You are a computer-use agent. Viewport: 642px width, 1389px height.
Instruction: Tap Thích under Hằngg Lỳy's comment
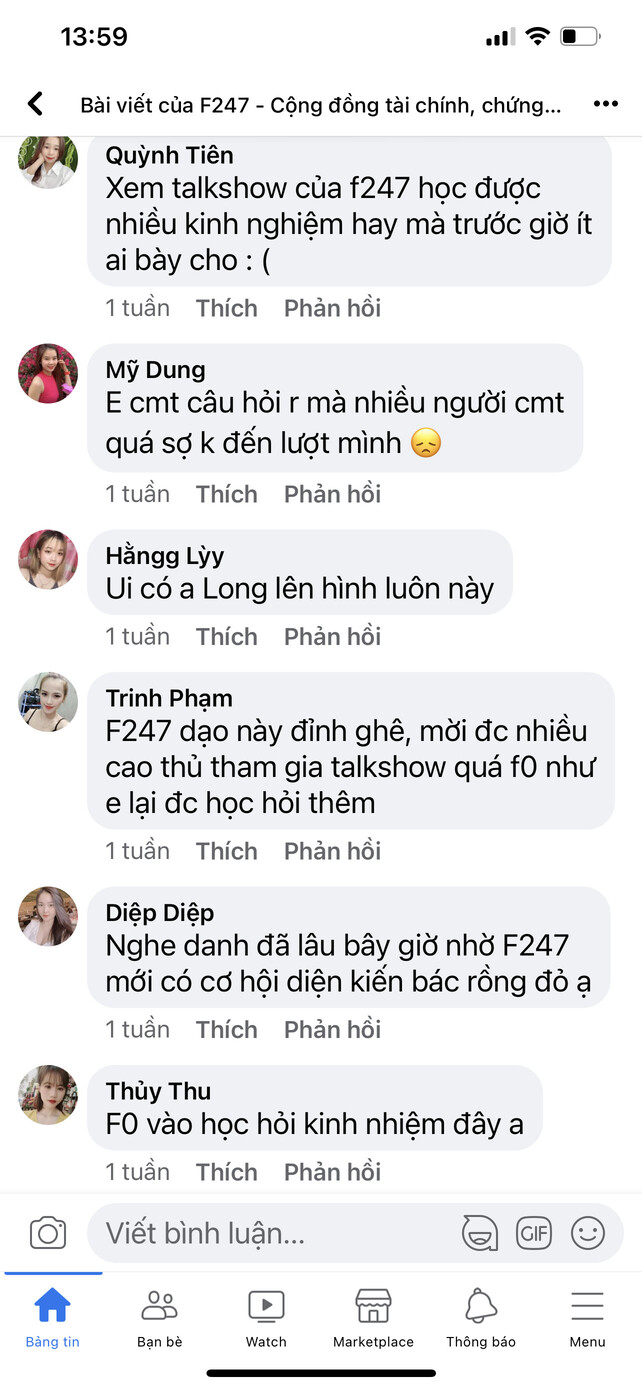point(227,636)
